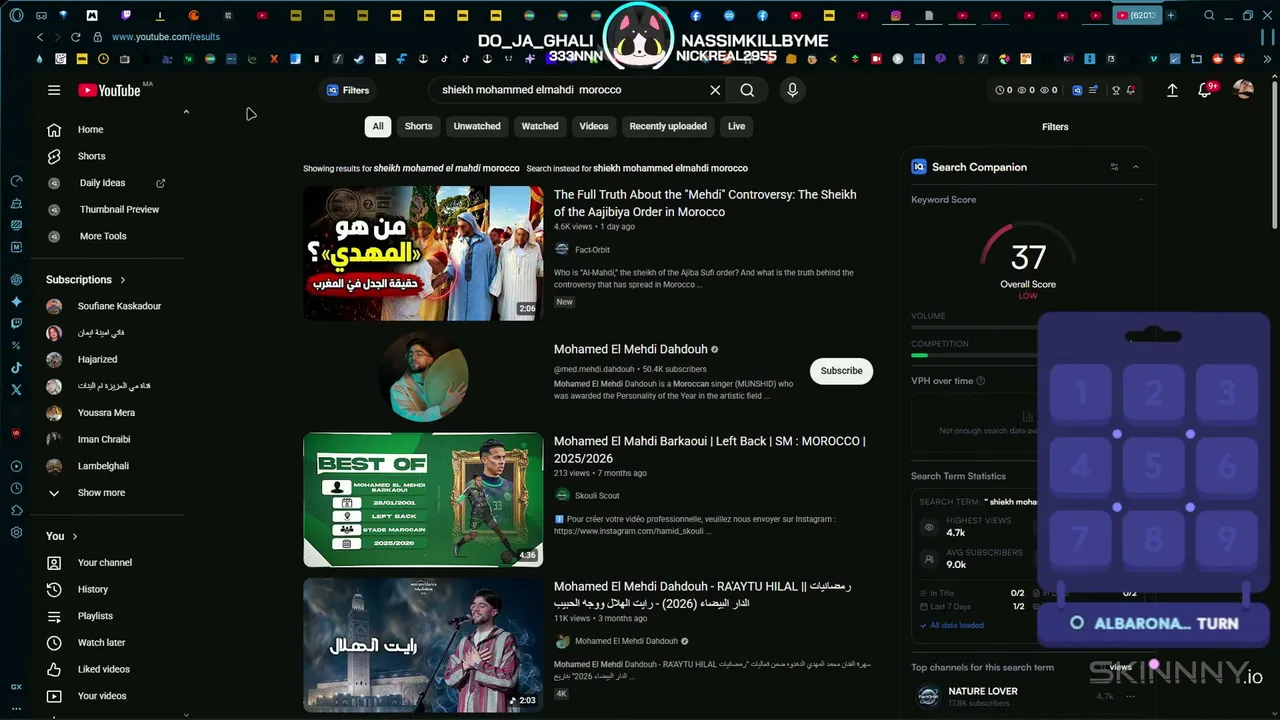
Task: Click the IQ icon in the top stats bar
Action: click(x=1077, y=90)
